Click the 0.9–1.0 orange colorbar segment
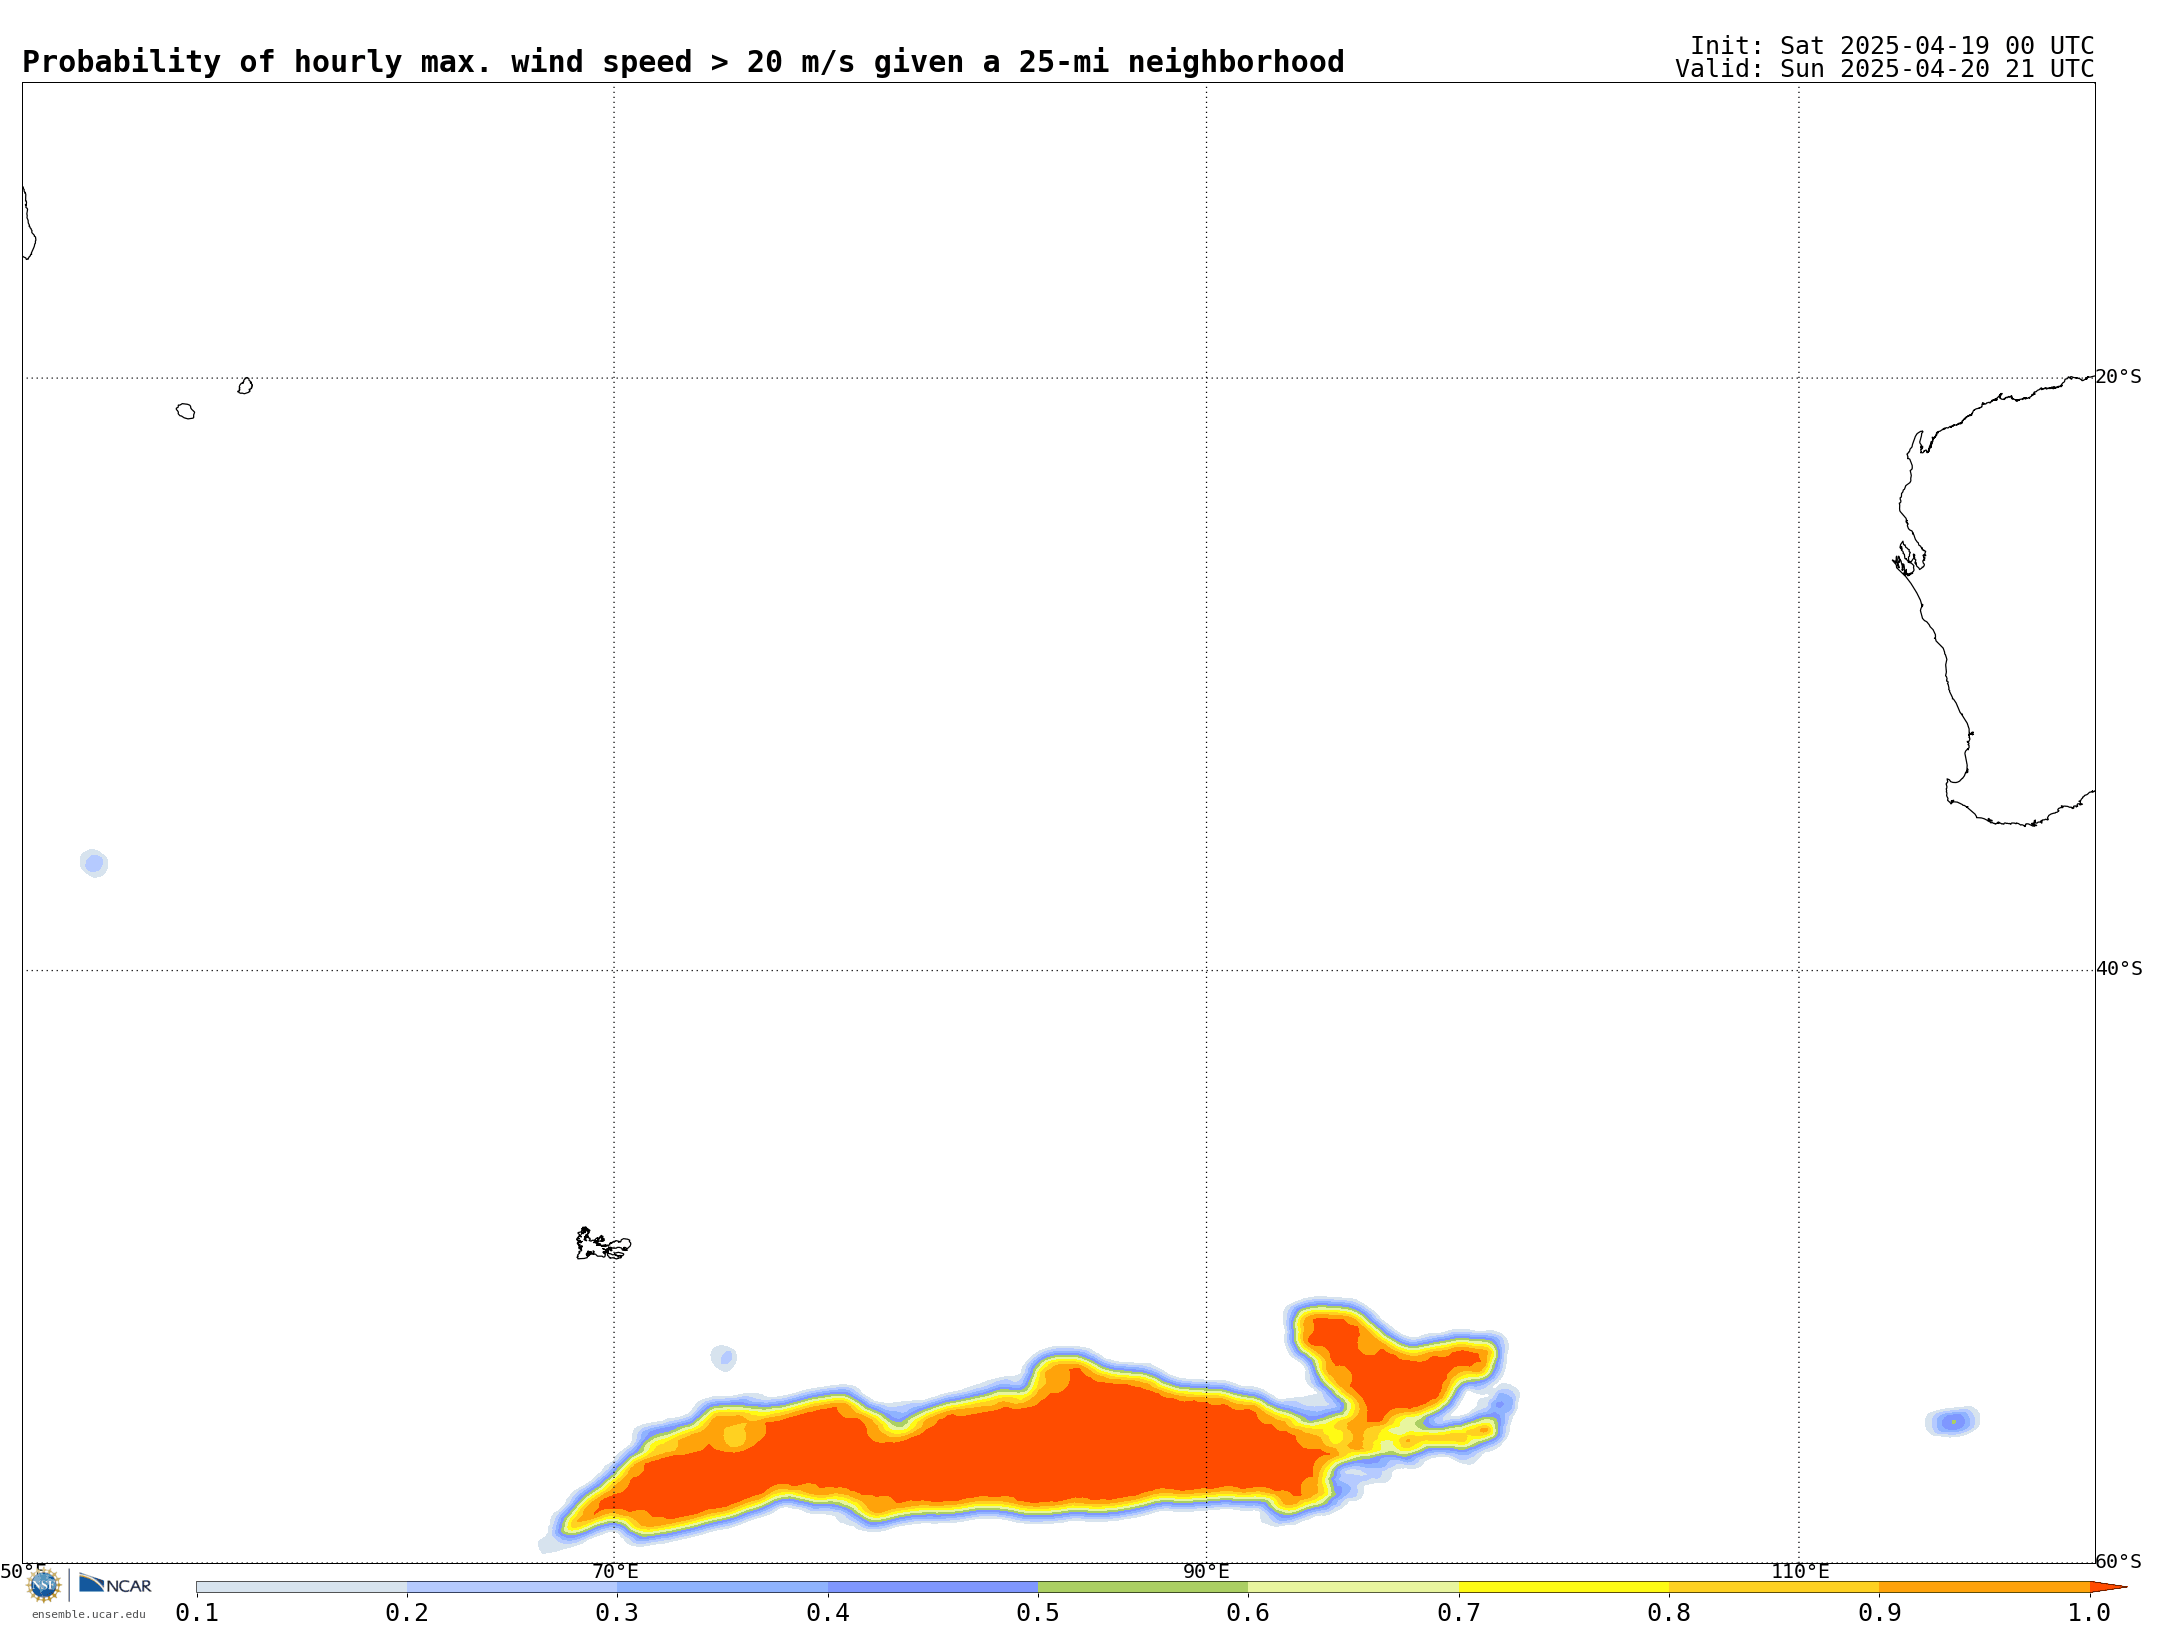Image resolution: width=2160 pixels, height=1626 pixels. coord(1984,1587)
